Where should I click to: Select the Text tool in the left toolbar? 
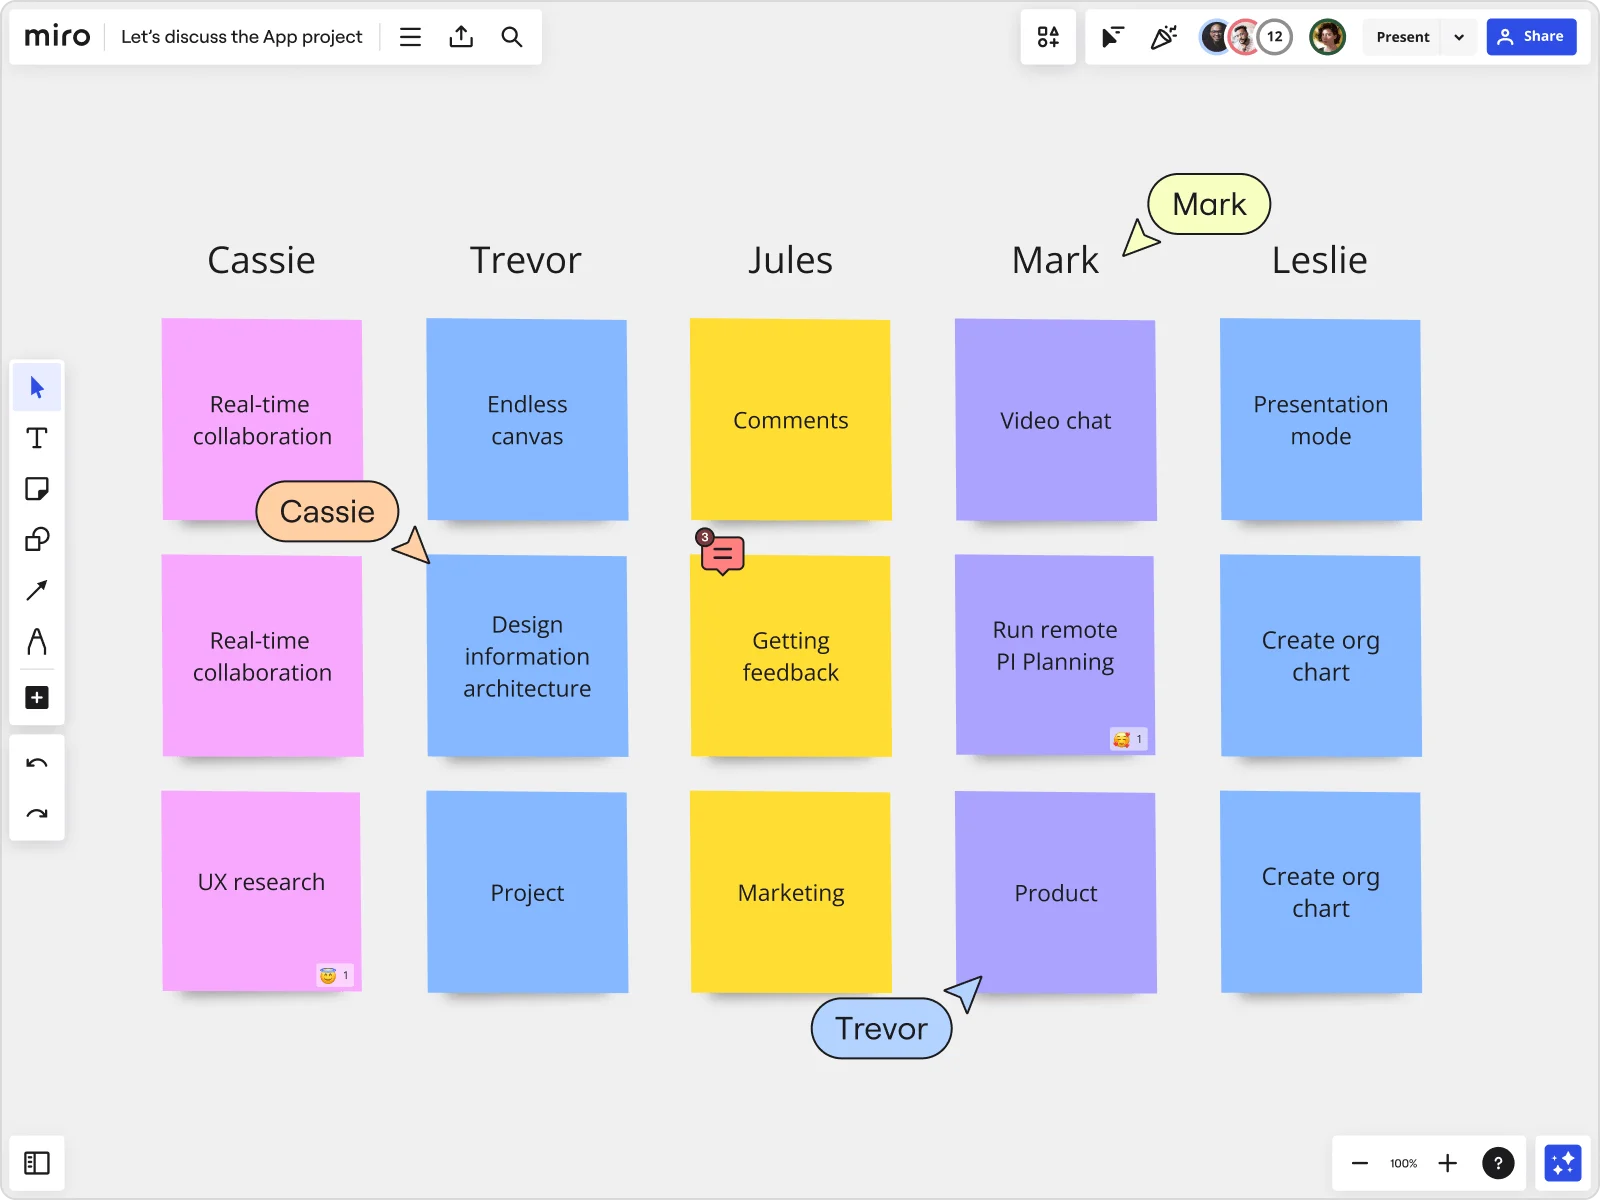pyautogui.click(x=36, y=437)
